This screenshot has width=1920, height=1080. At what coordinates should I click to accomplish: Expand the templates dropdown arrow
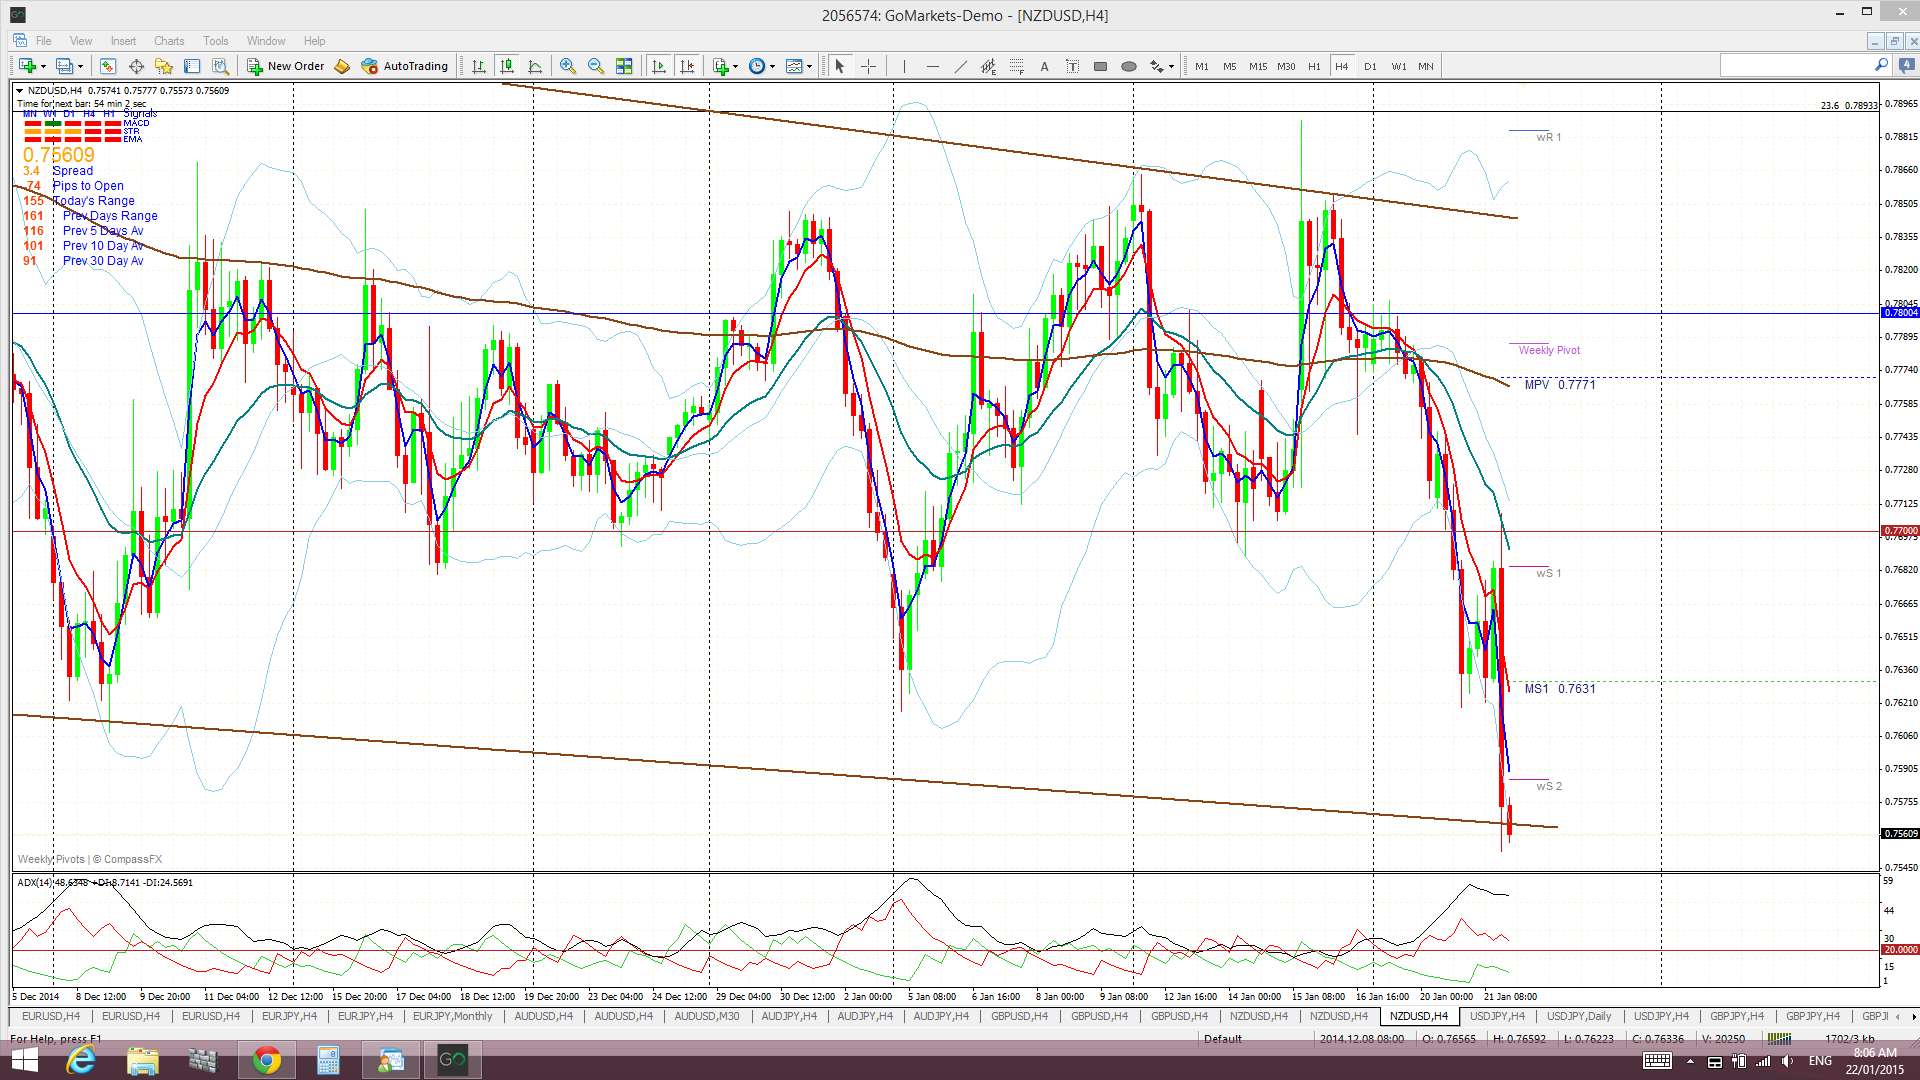[809, 66]
